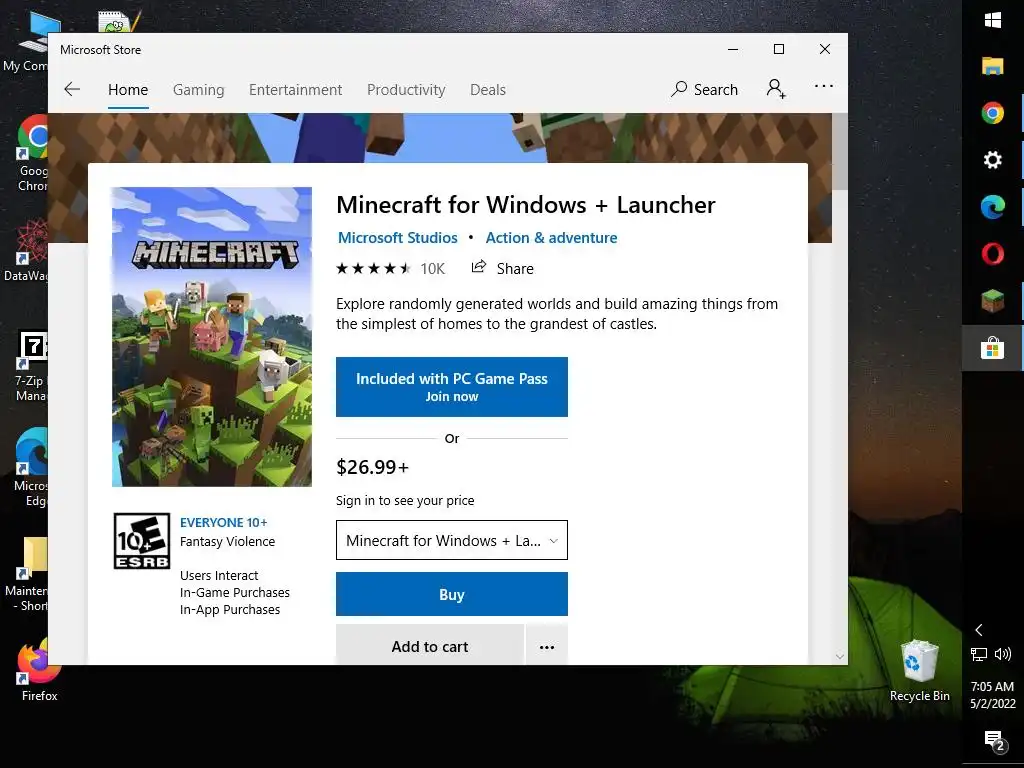Click the Minecraft for Windows + Launcher title
The image size is (1024, 768).
[x=526, y=204]
